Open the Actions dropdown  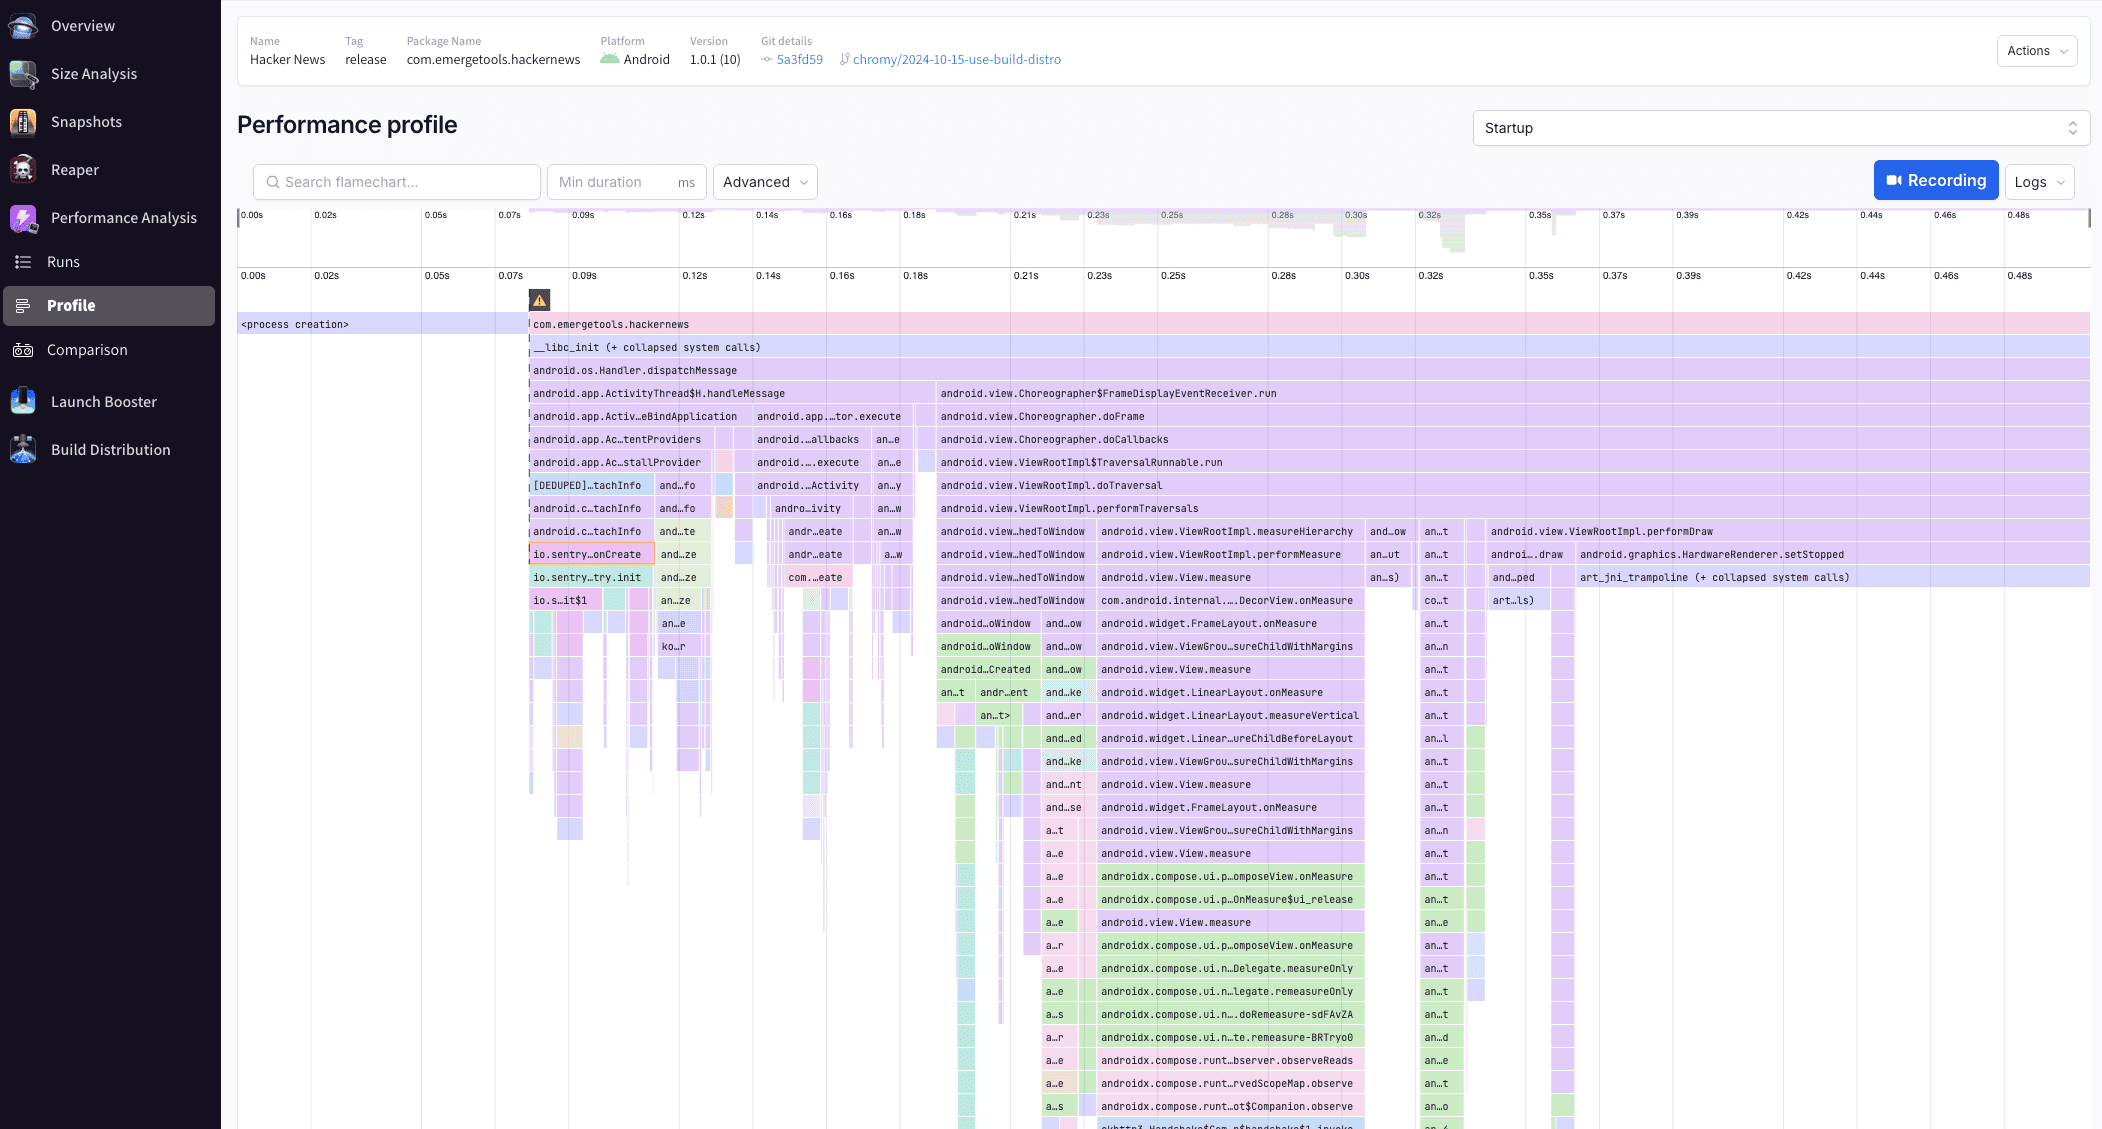click(2036, 50)
